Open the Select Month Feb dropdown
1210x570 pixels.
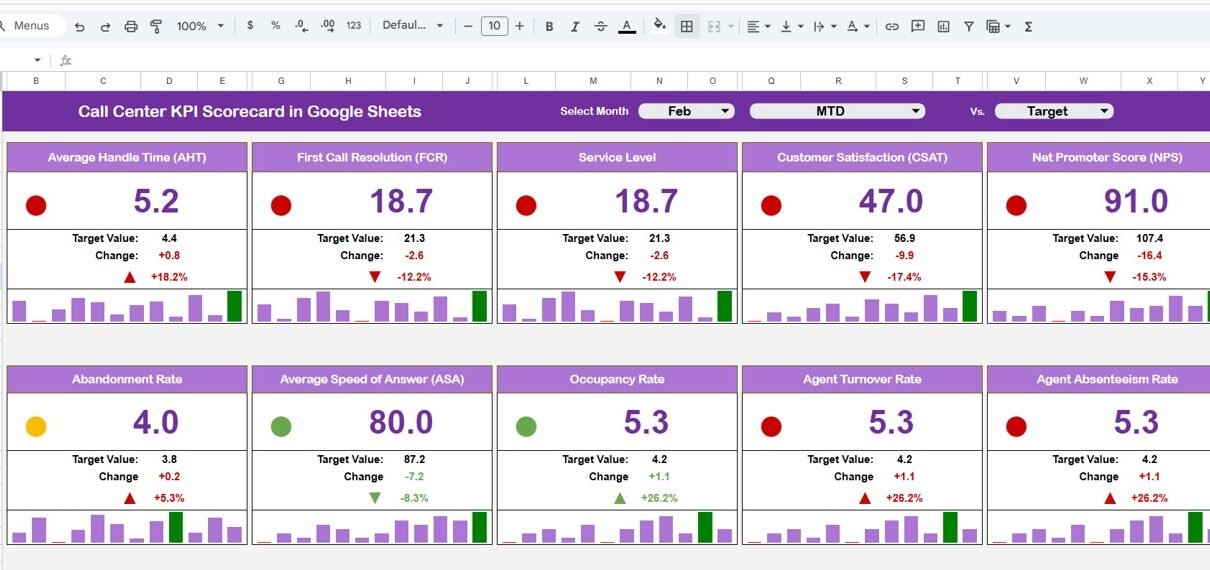coord(686,111)
